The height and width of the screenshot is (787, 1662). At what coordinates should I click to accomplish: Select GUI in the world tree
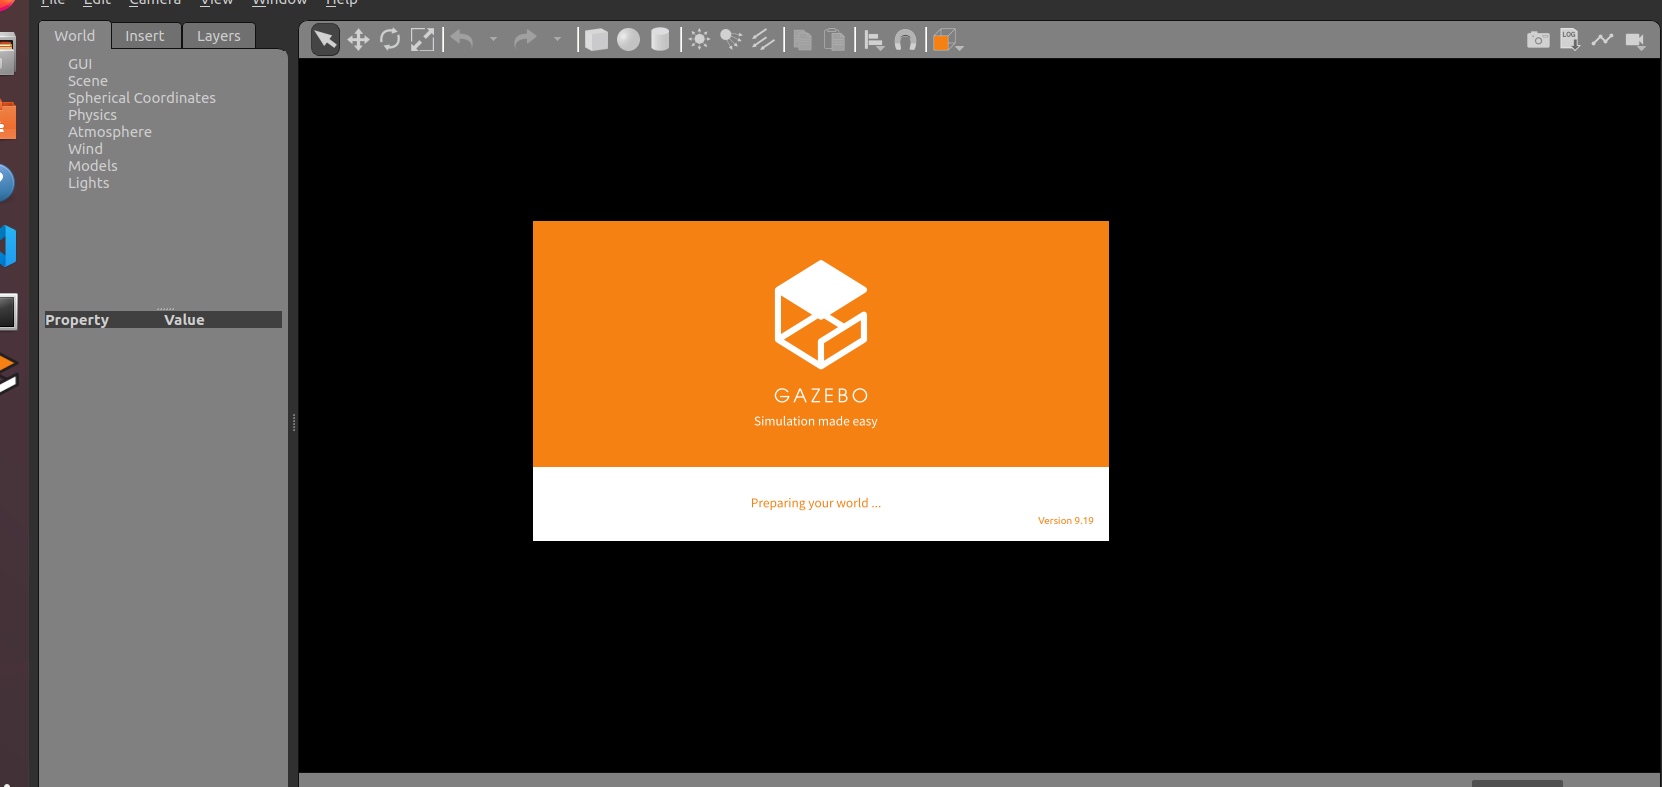pyautogui.click(x=80, y=64)
